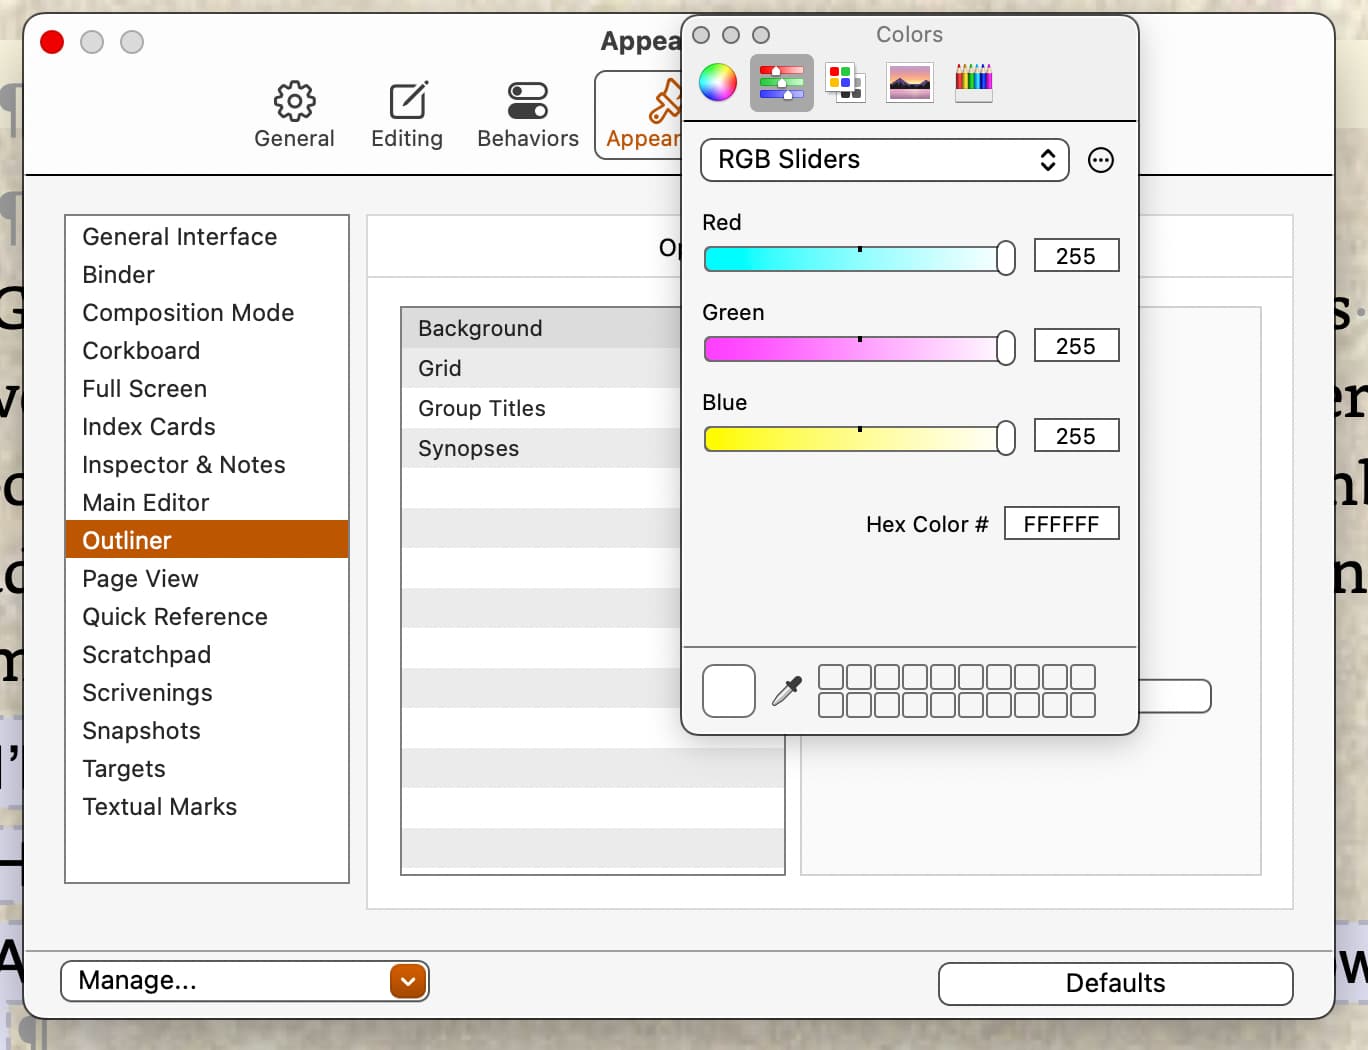
Task: Select the Appearance preferences tab
Action: 642,115
